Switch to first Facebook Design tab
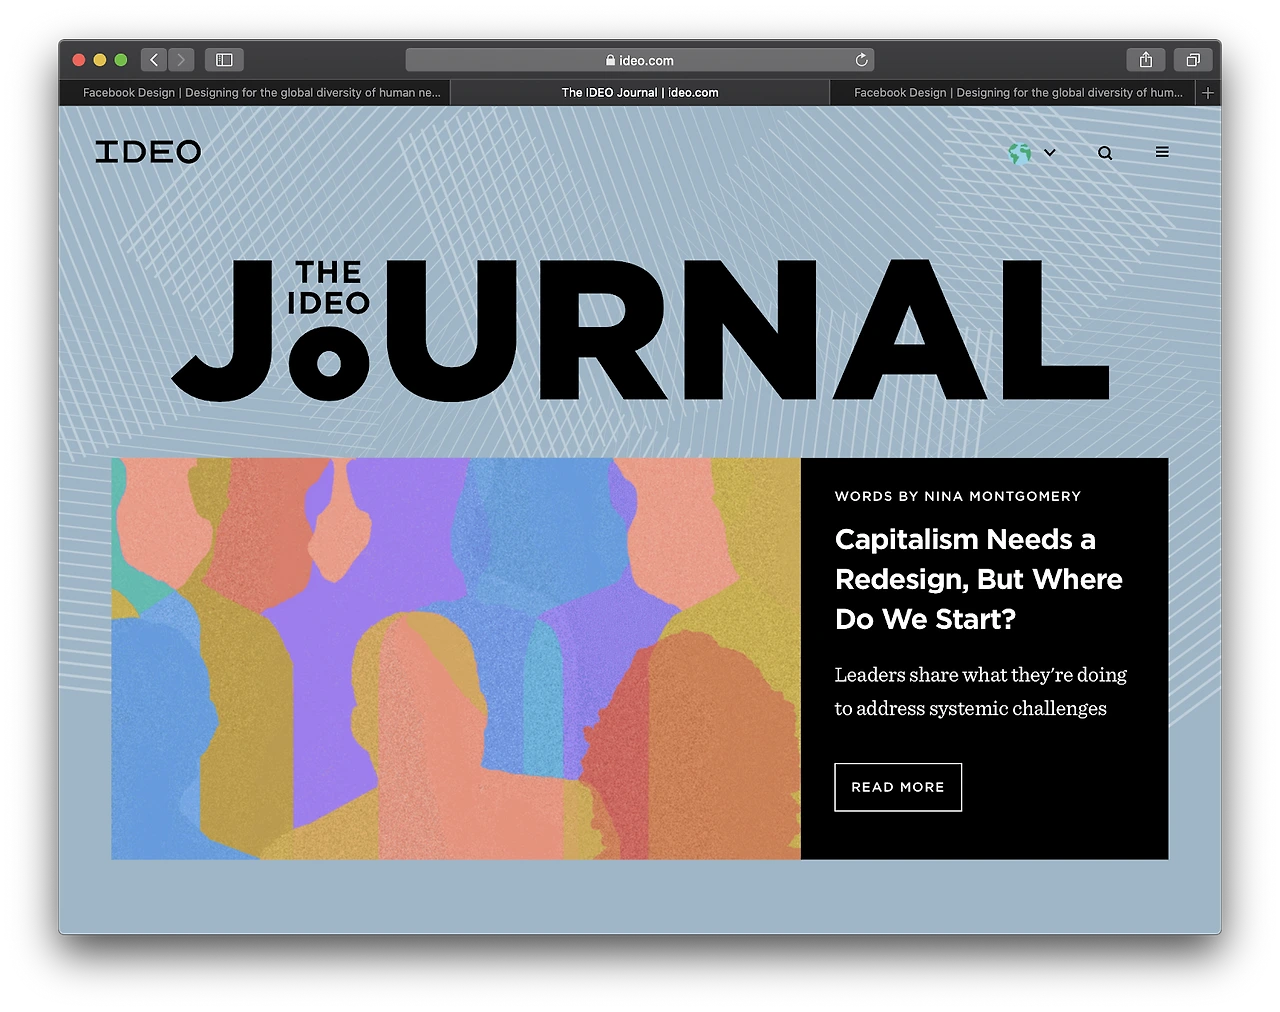 (x=255, y=92)
